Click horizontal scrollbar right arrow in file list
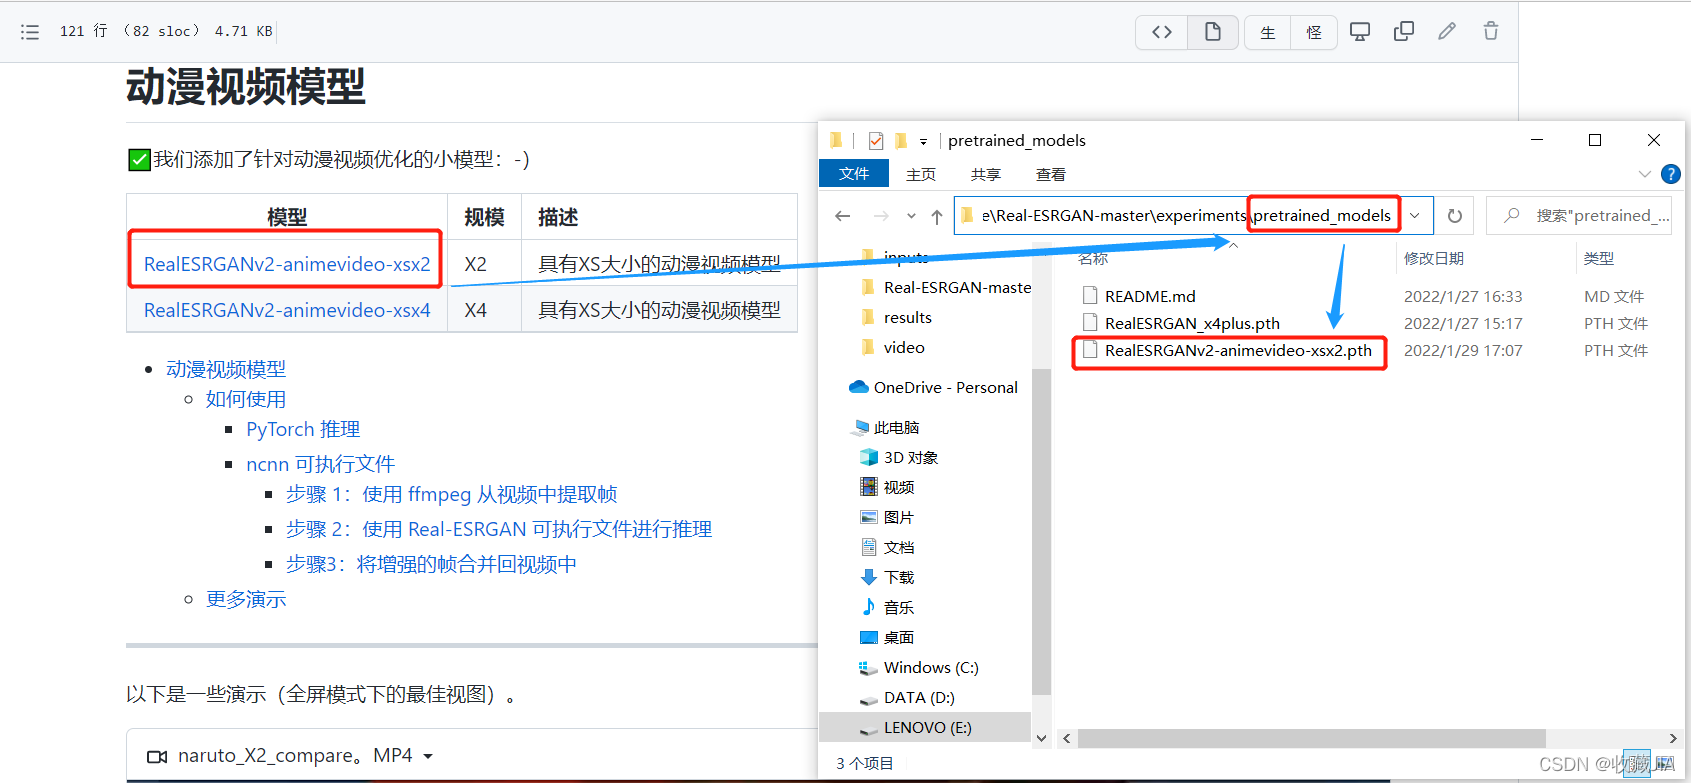 [1673, 738]
